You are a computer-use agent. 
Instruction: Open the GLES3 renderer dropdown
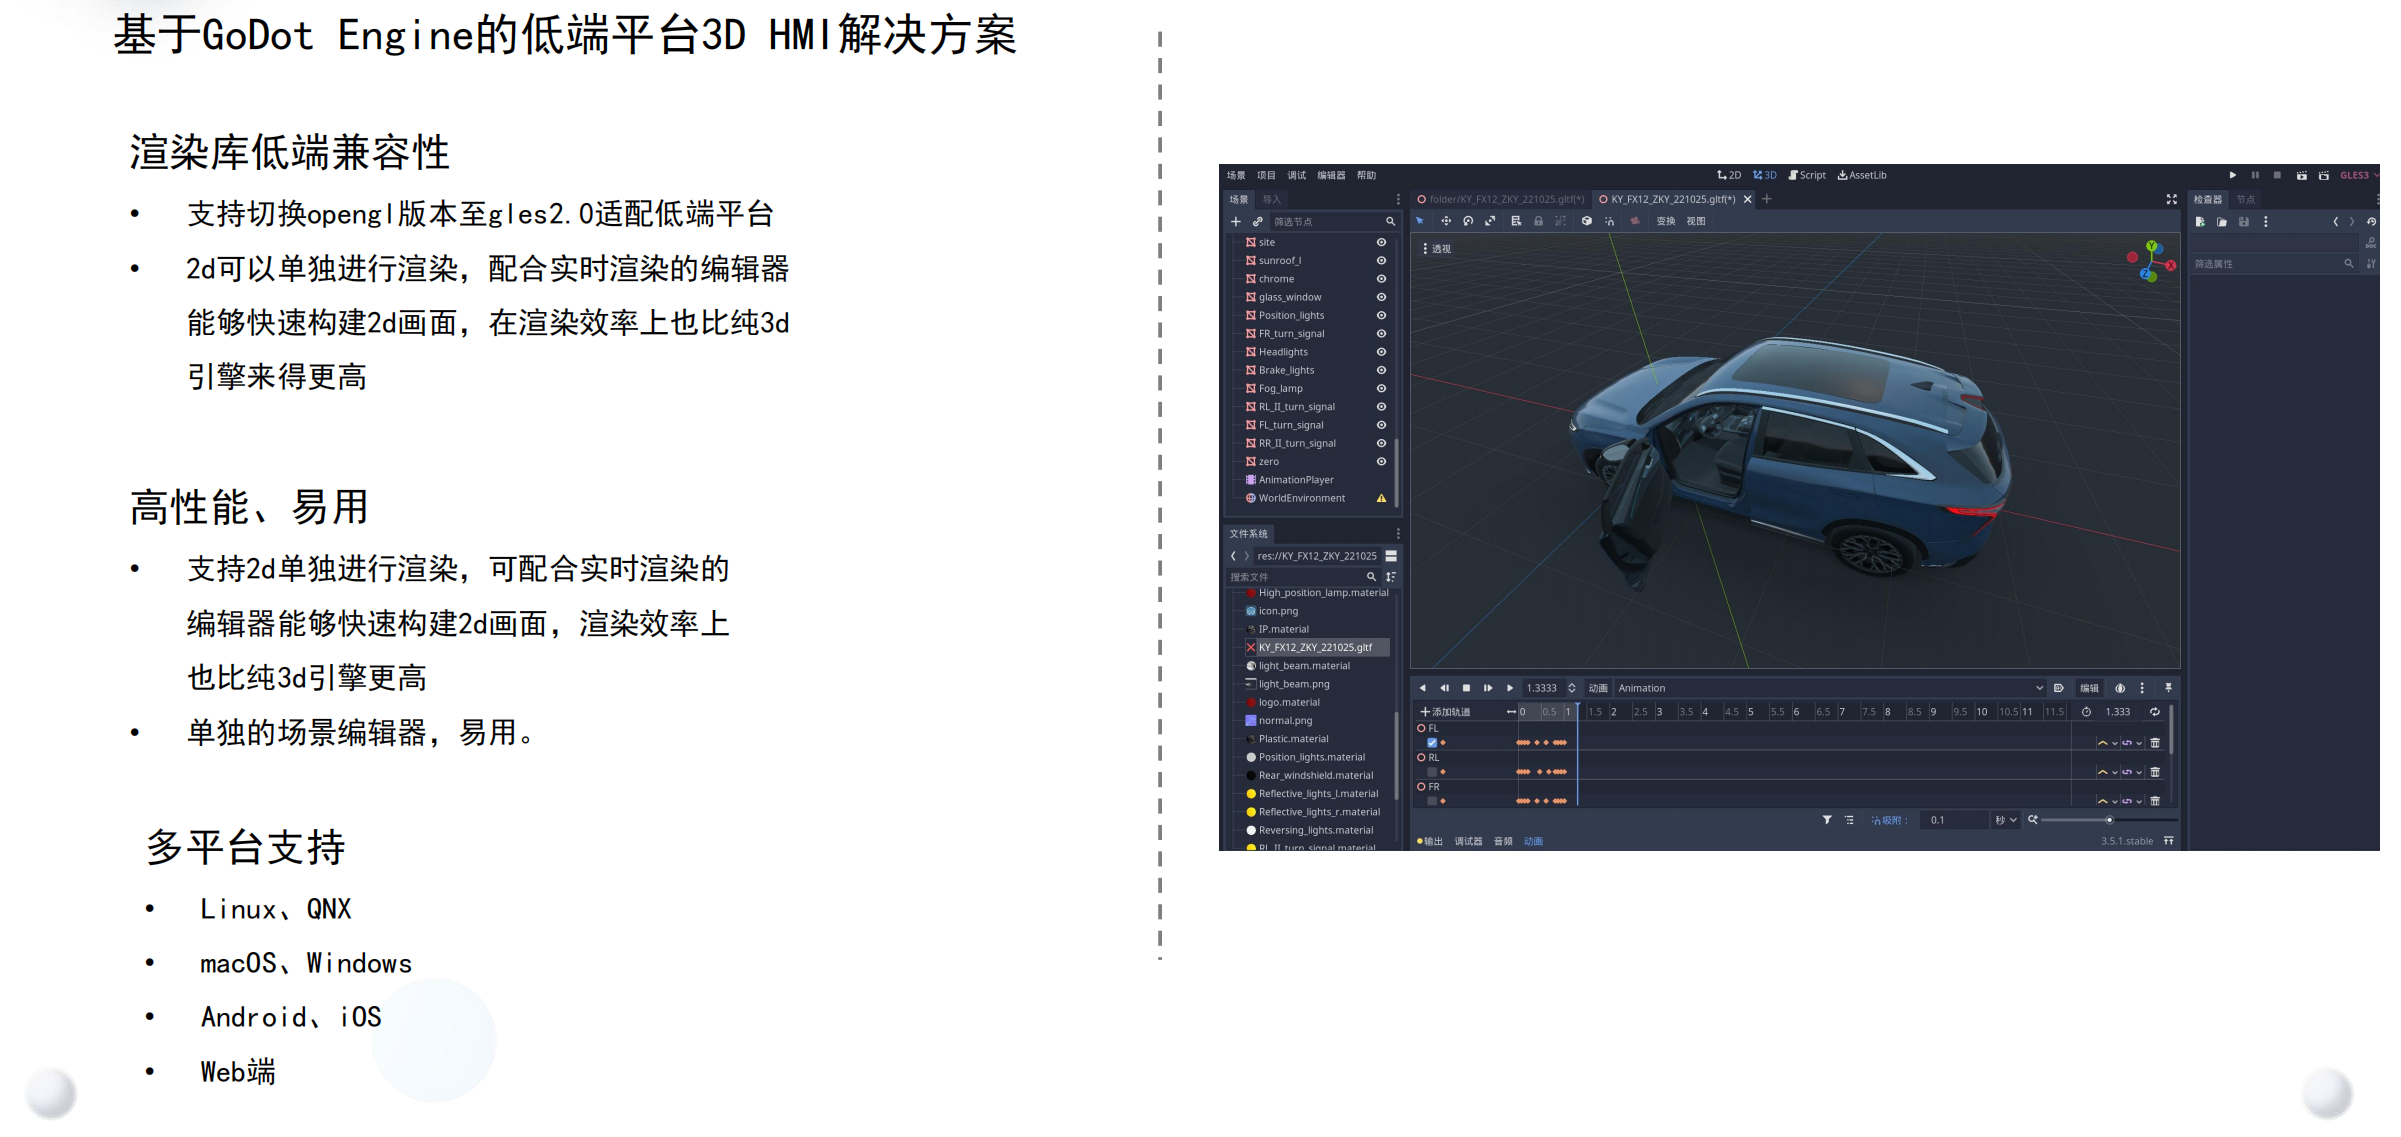pos(2358,175)
